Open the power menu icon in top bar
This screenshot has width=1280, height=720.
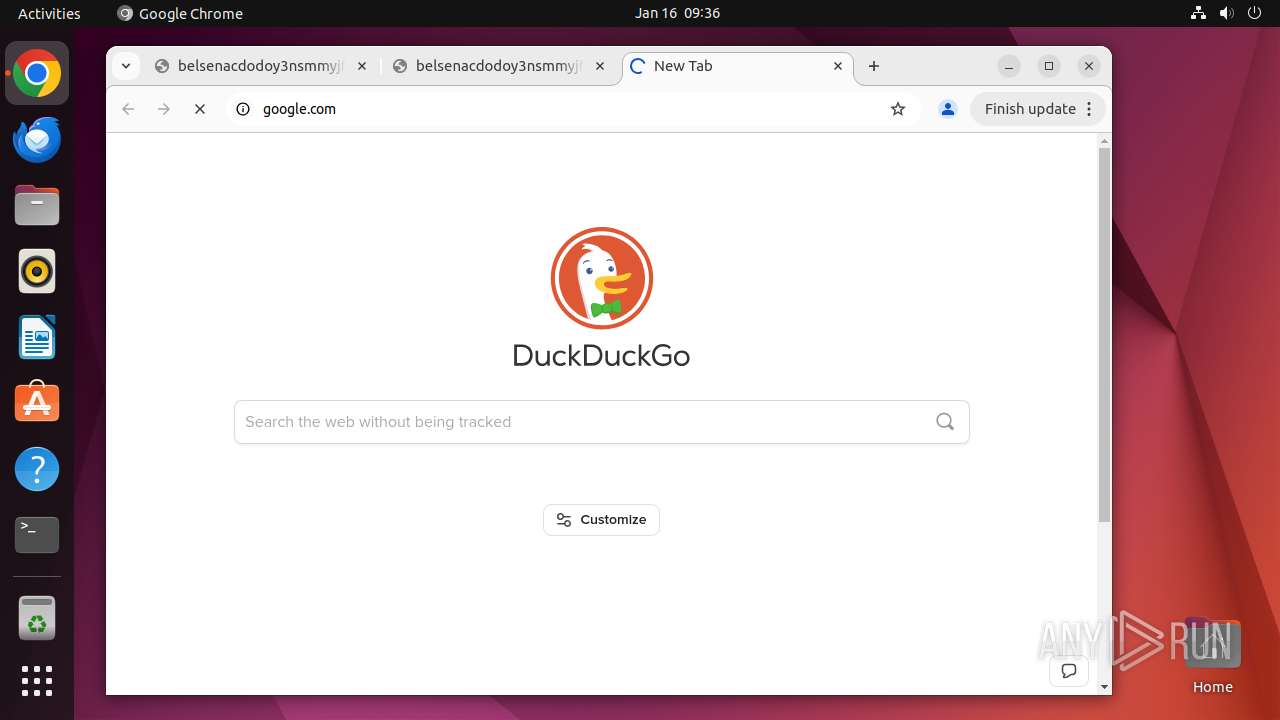click(x=1255, y=13)
